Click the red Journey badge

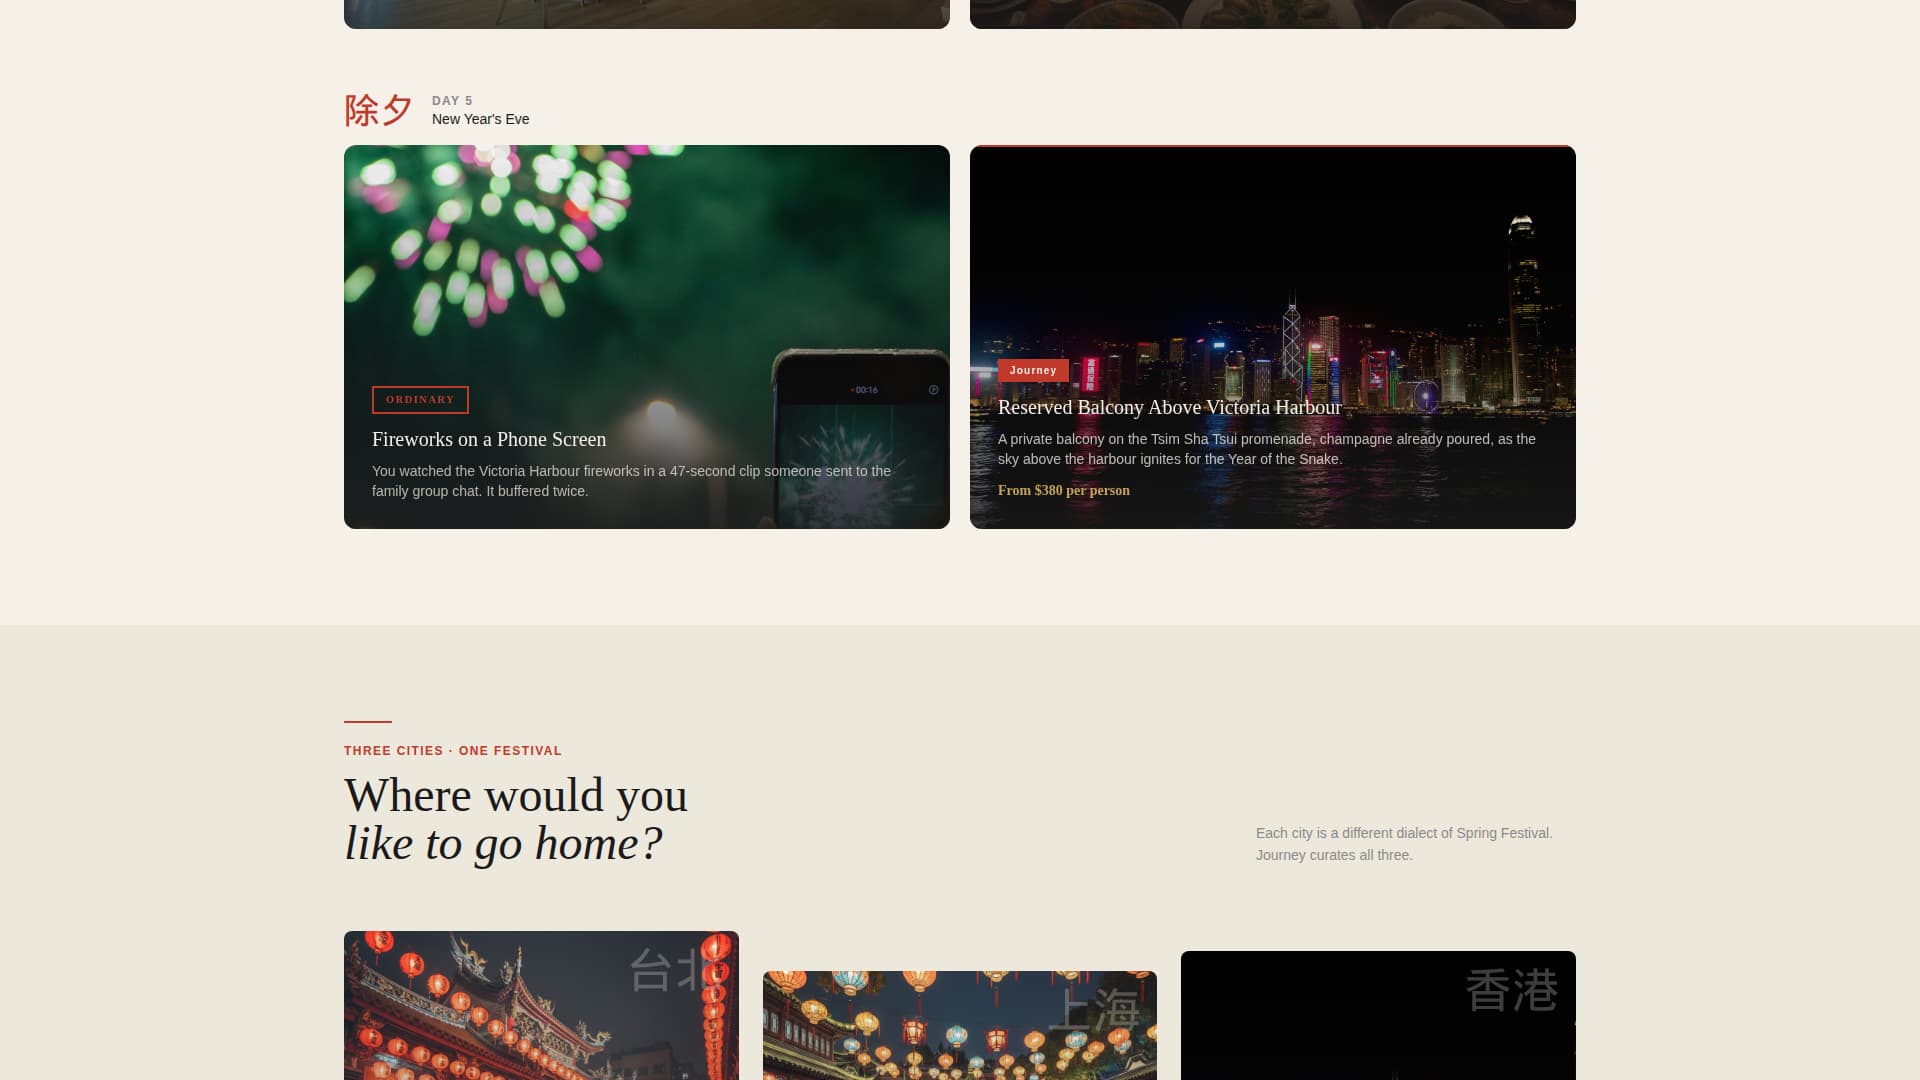tap(1033, 370)
